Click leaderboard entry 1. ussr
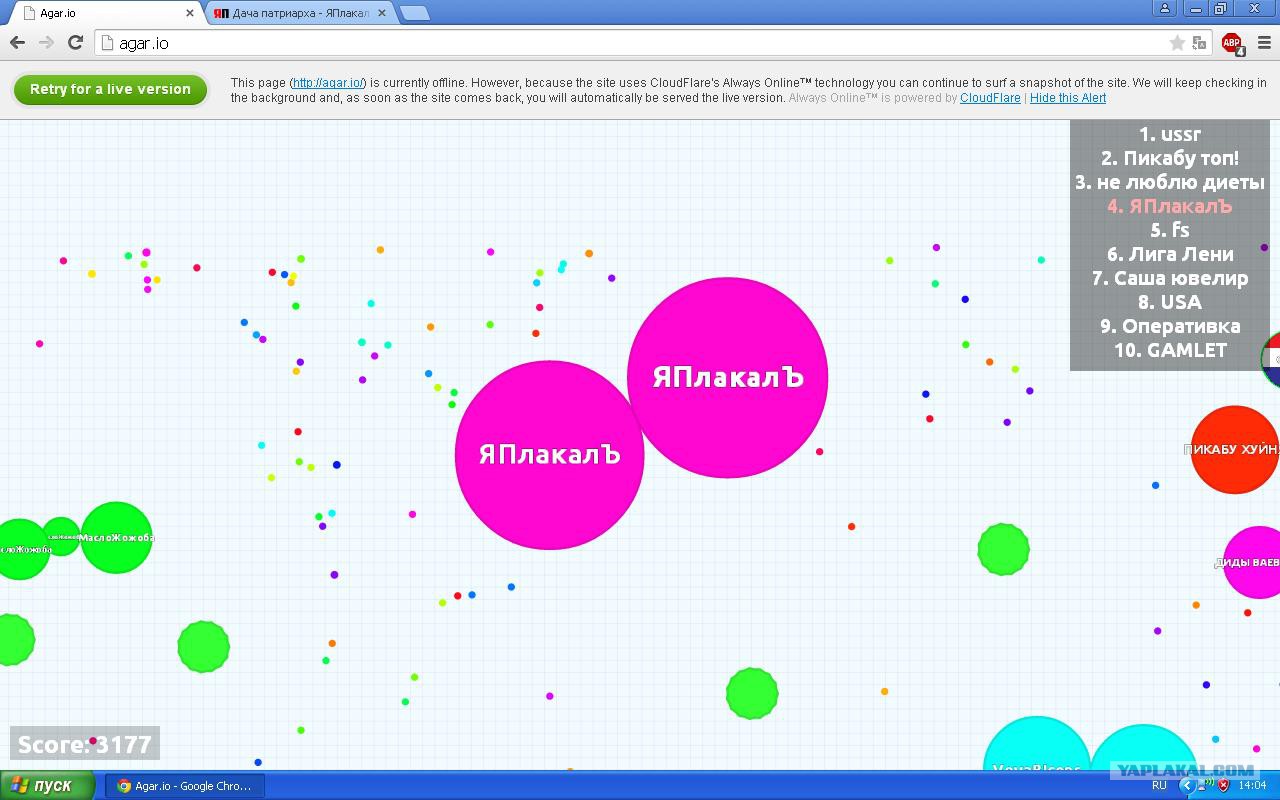The height and width of the screenshot is (800, 1280). 1170,134
